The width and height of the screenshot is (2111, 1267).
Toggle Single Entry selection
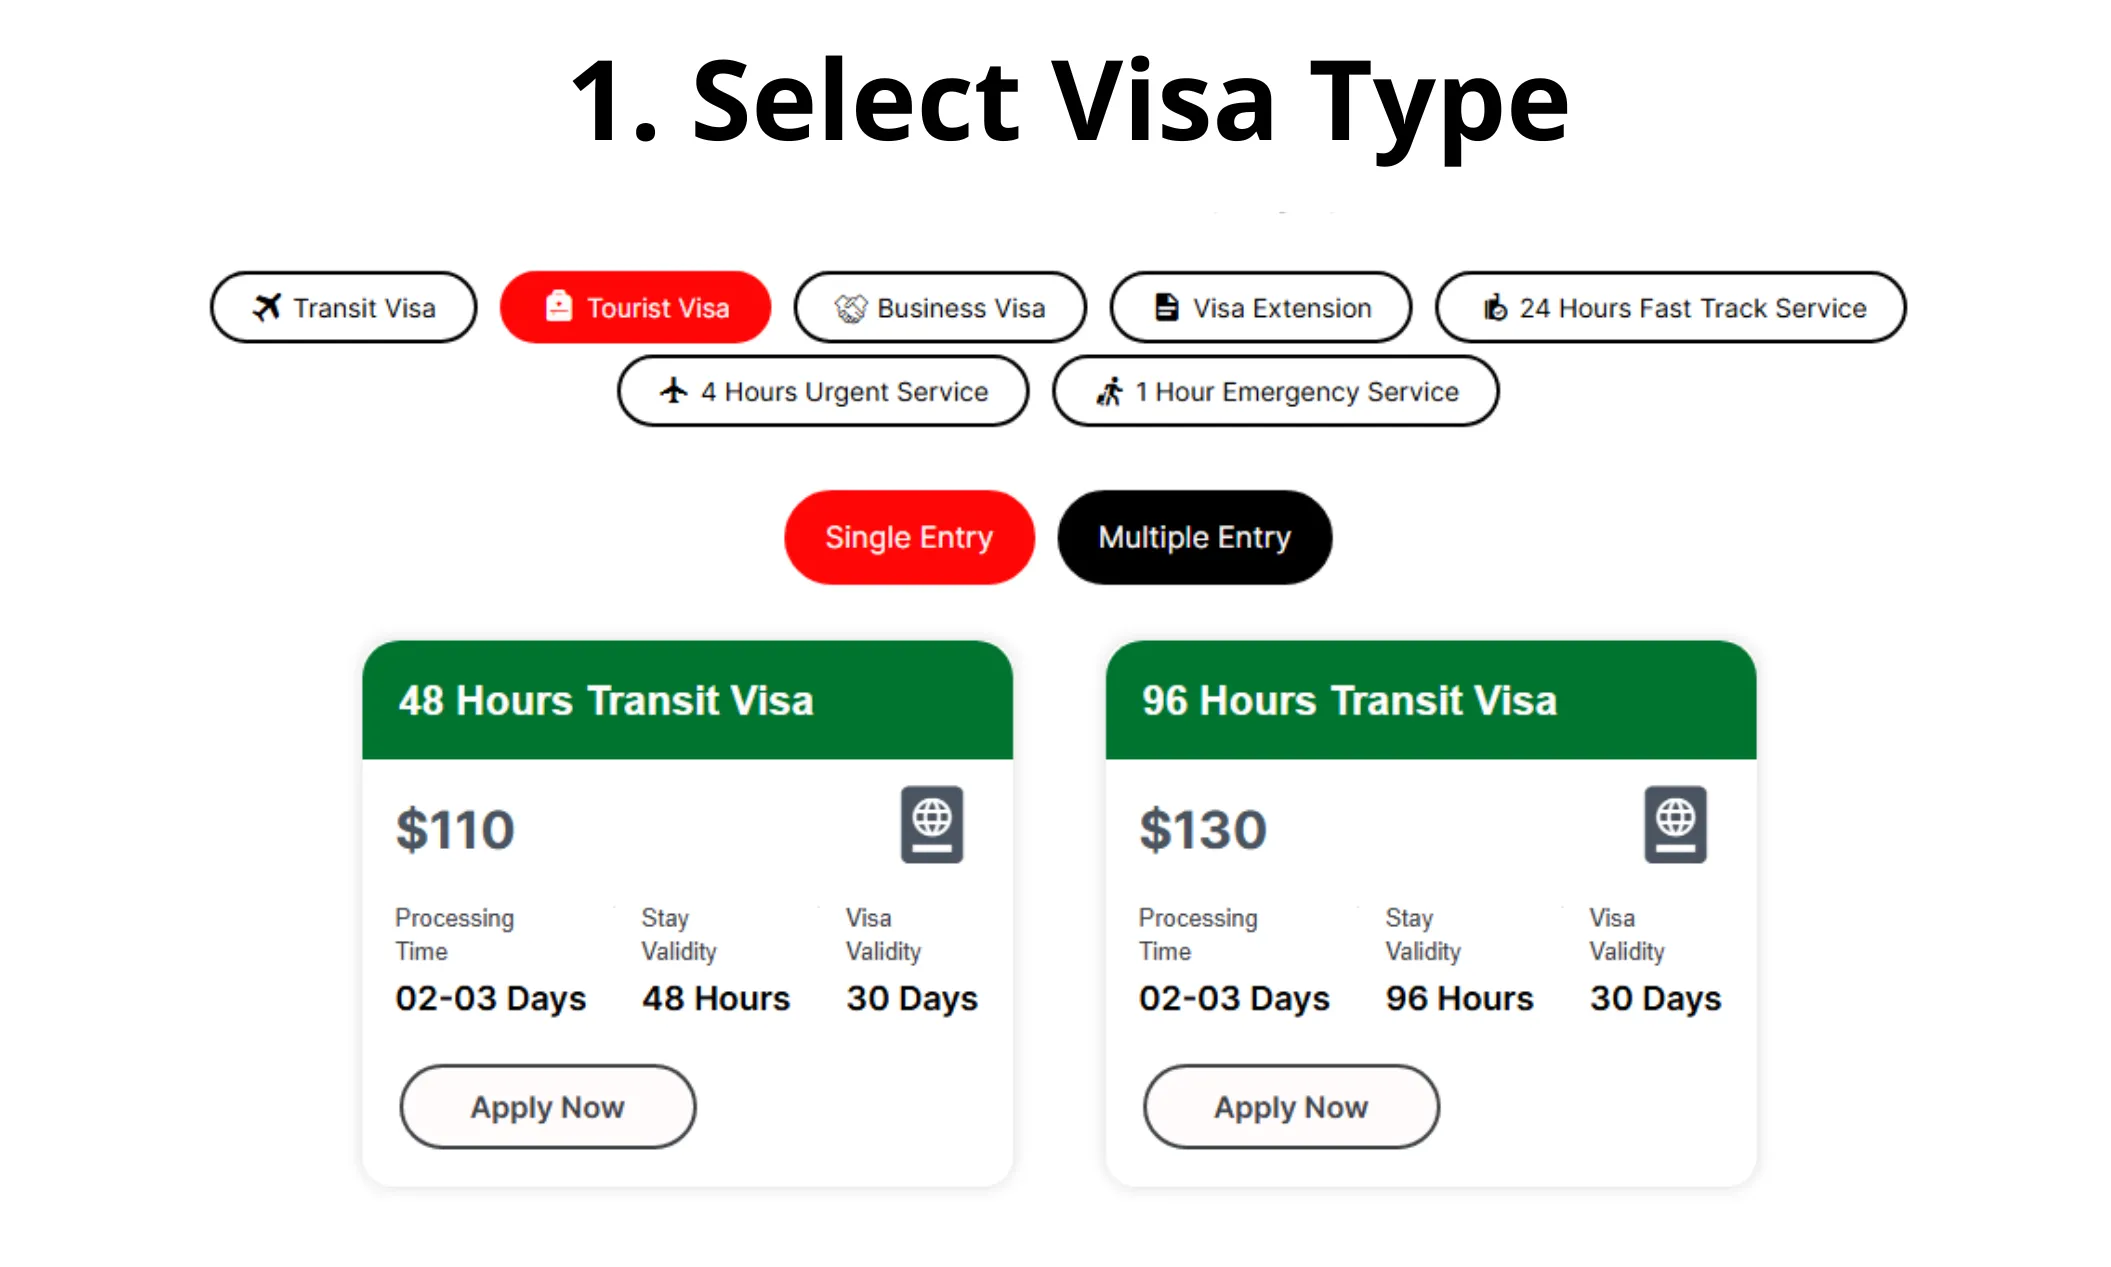908,537
